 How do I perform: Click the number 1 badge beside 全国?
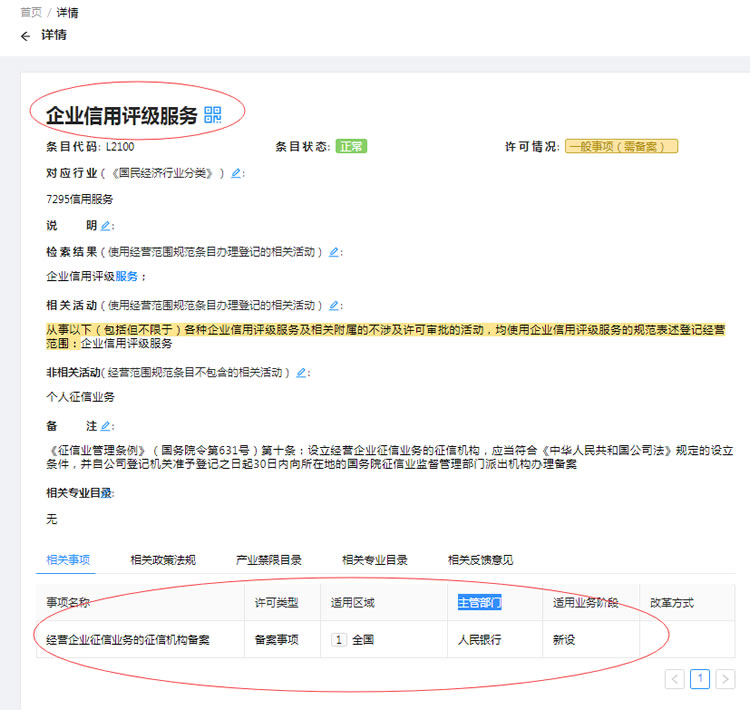[x=339, y=640]
